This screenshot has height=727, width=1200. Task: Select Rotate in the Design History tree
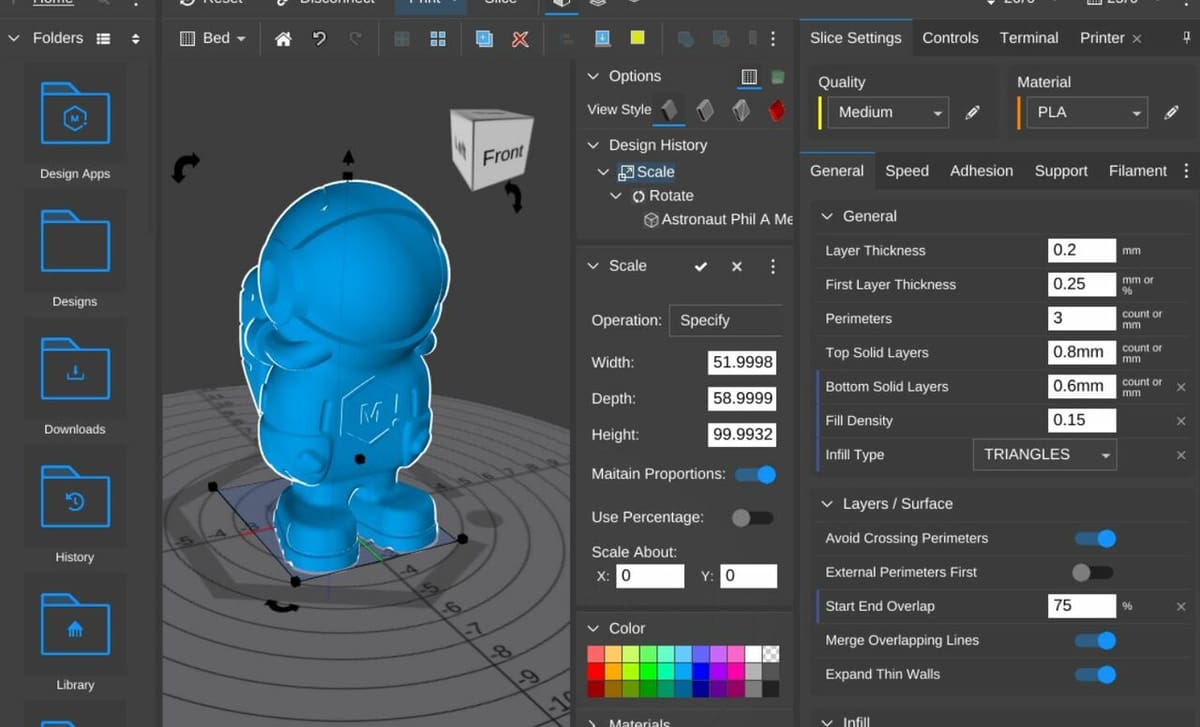[x=671, y=196]
